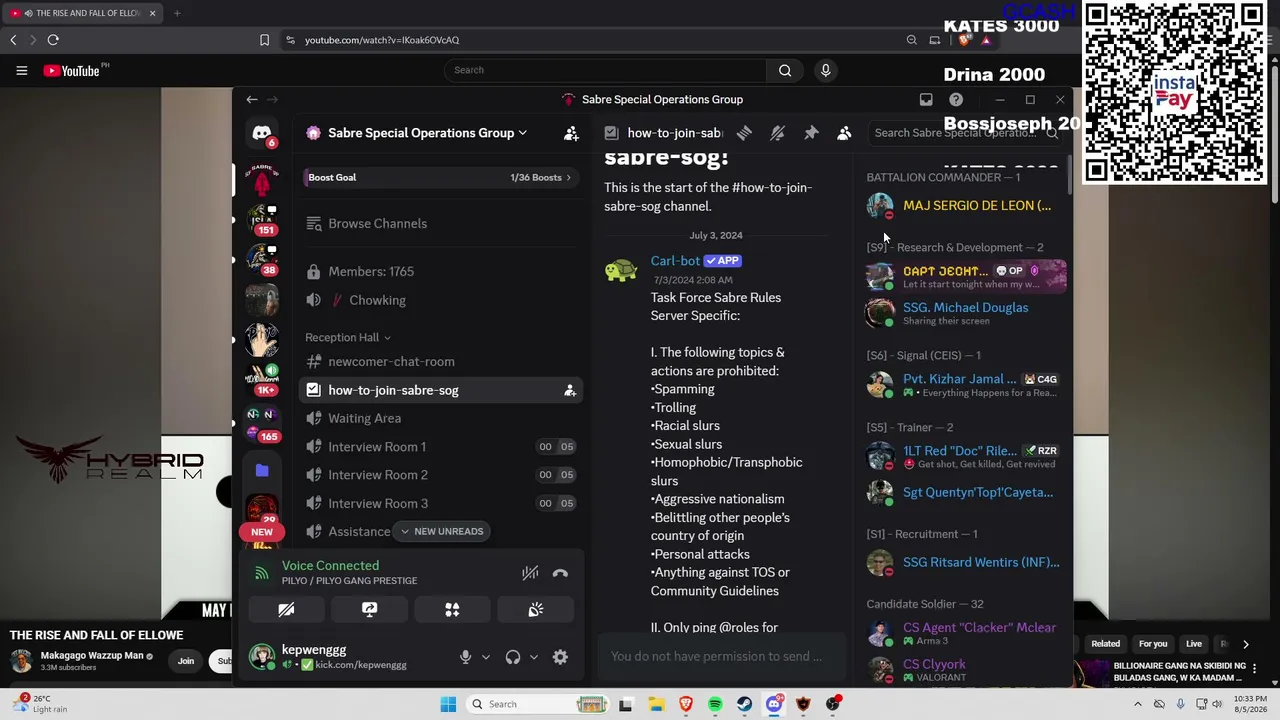Join Interview Room 3 voice channel
The width and height of the screenshot is (1280, 720).
440,503
